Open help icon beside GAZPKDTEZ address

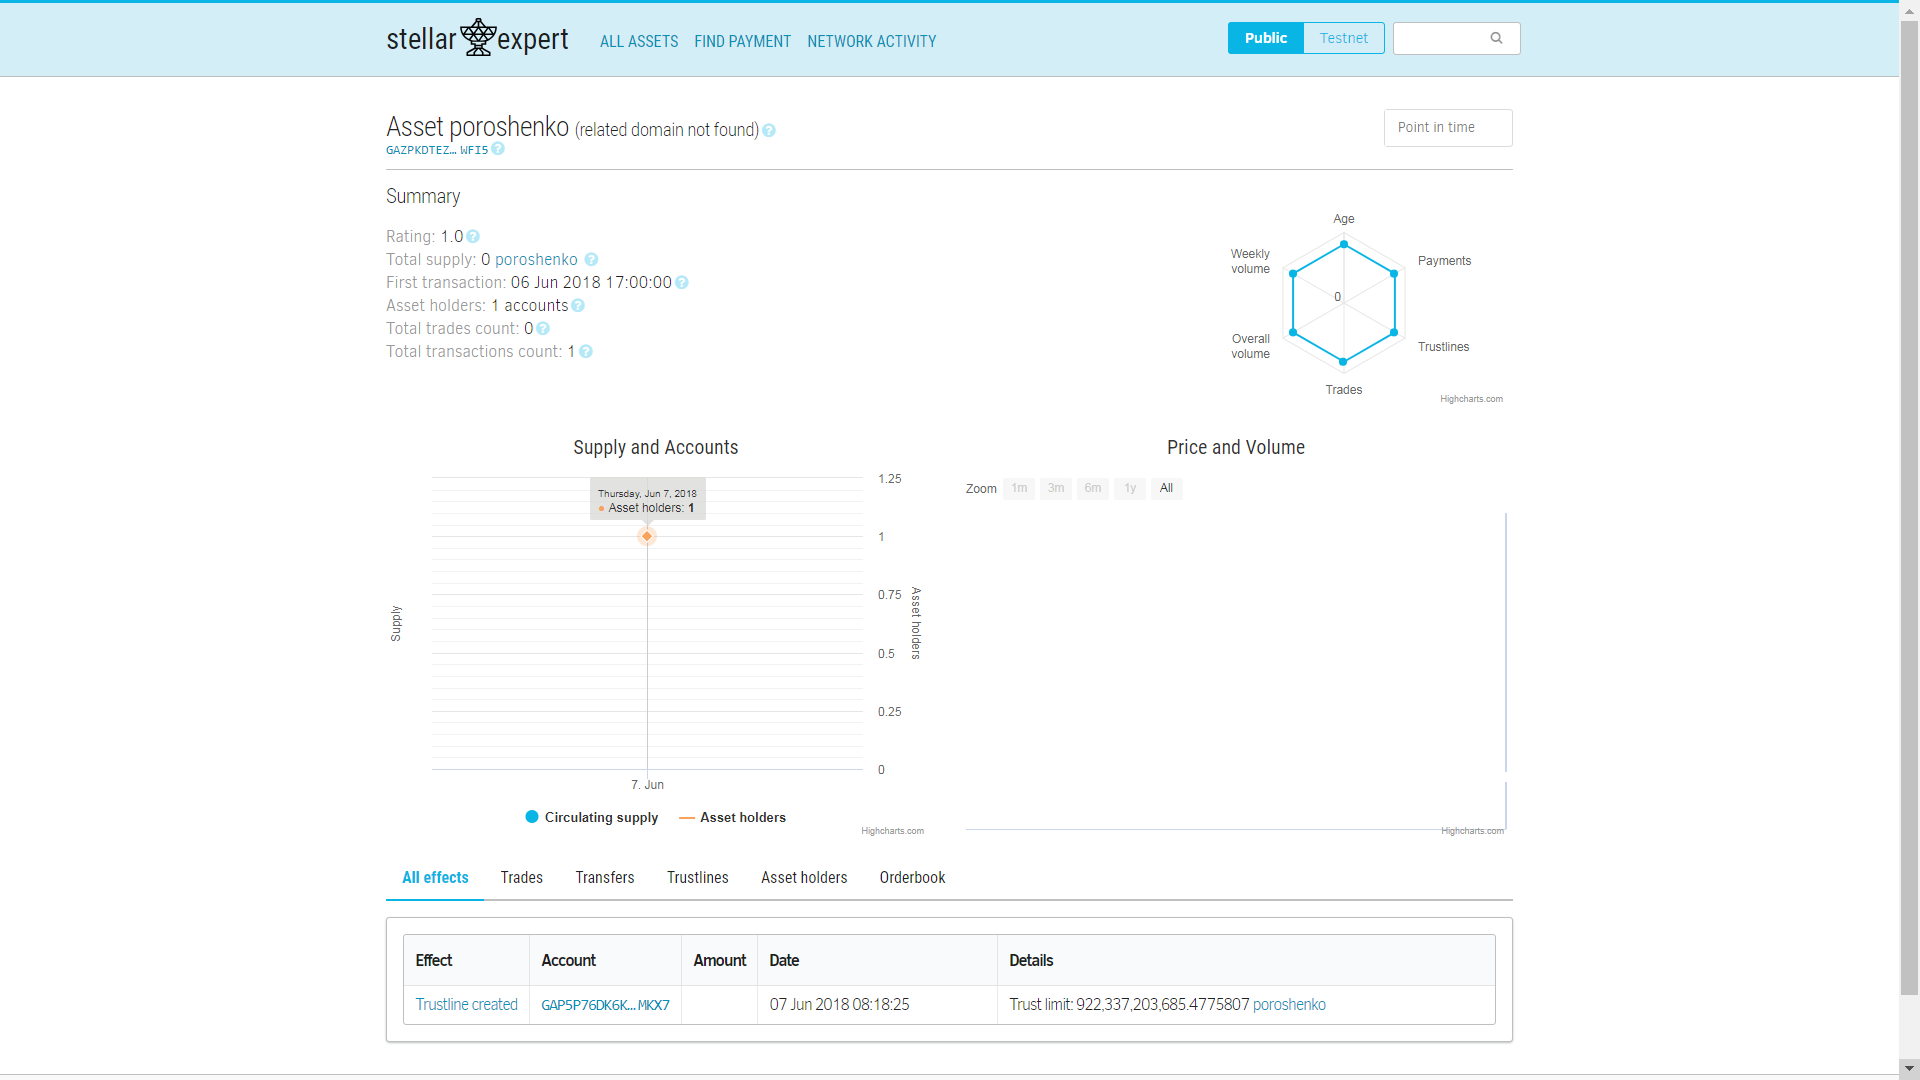498,149
